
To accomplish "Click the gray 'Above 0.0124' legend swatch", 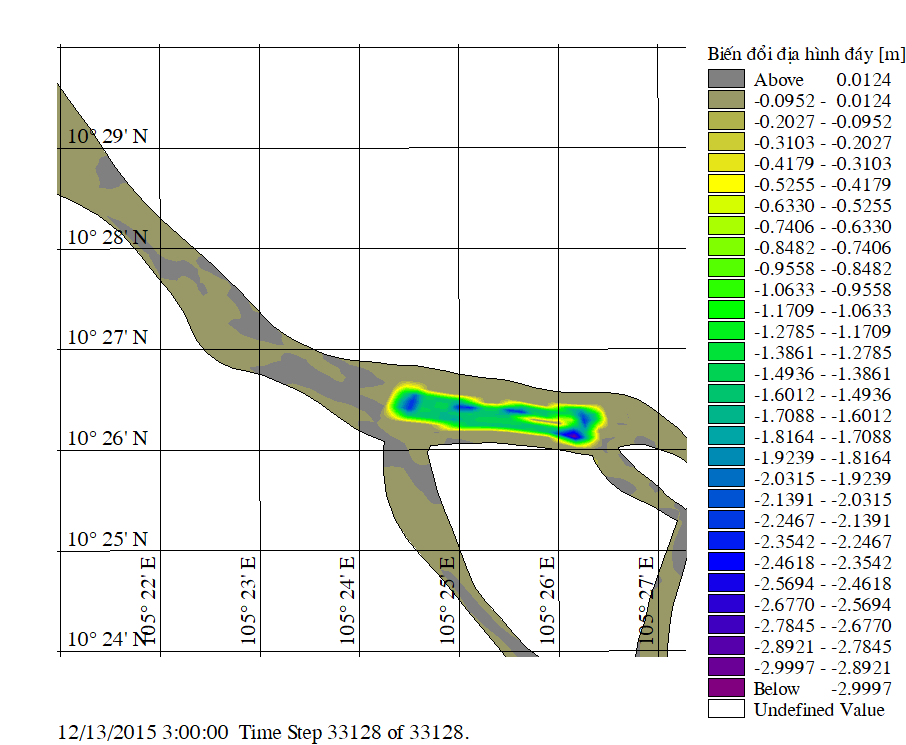I will pos(726,79).
